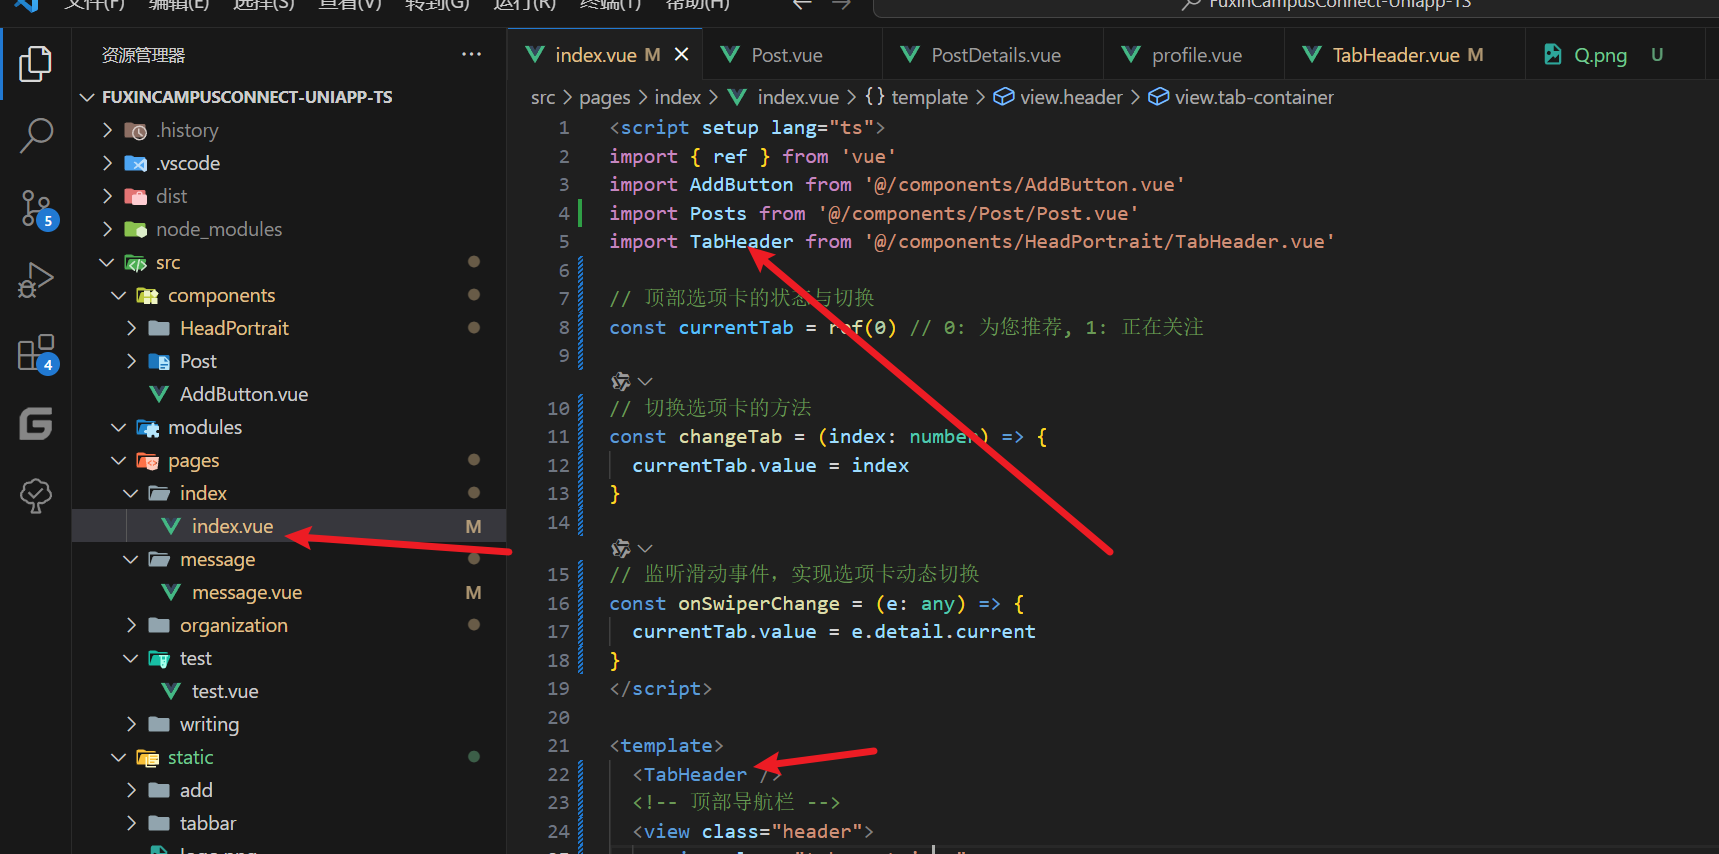Click Vue icon beside message.vue
1719x854 pixels.
tap(171, 592)
